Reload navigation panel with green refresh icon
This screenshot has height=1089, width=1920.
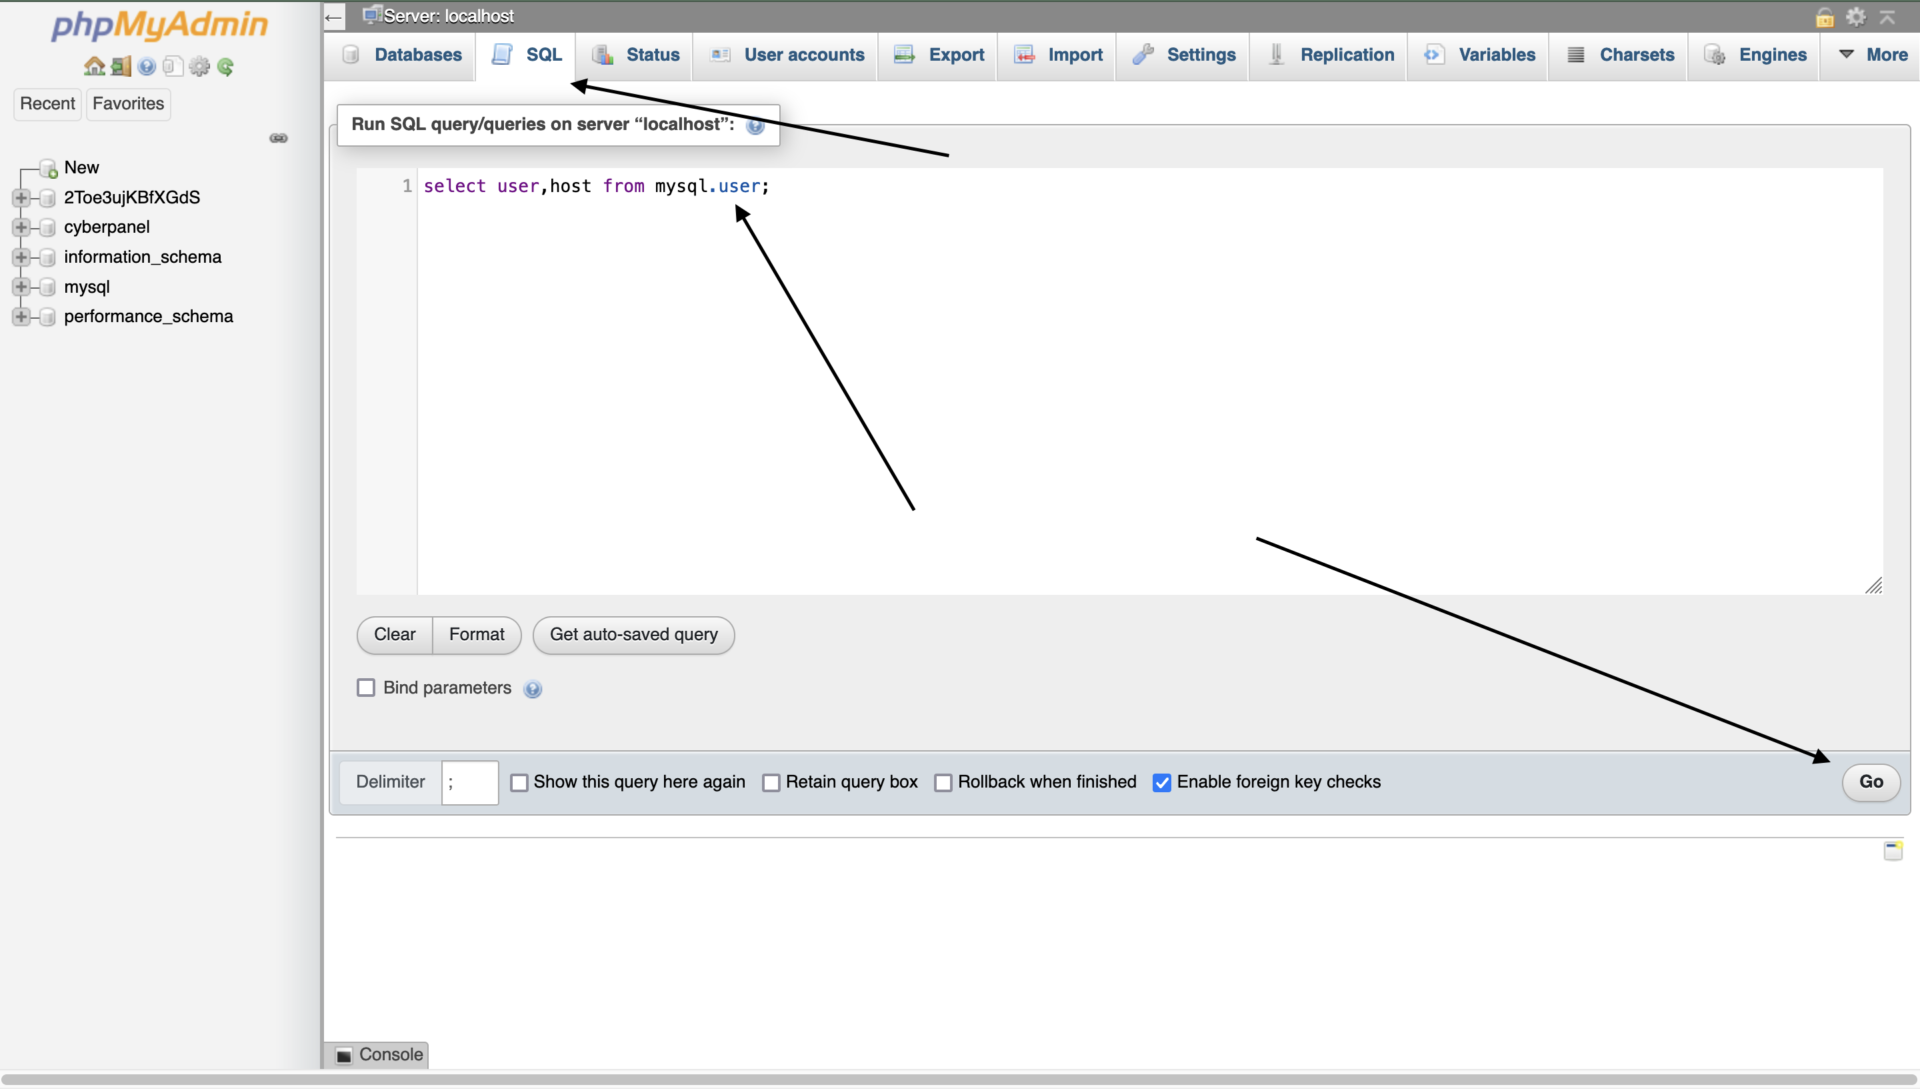226,67
